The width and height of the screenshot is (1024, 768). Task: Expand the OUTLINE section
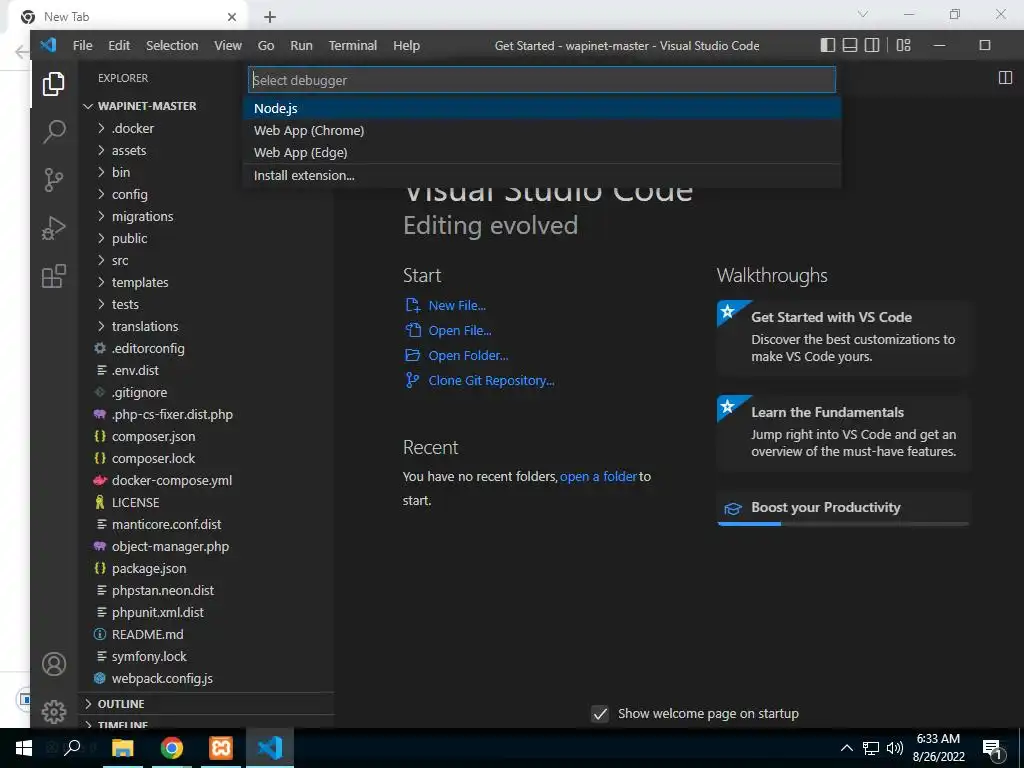tap(121, 703)
